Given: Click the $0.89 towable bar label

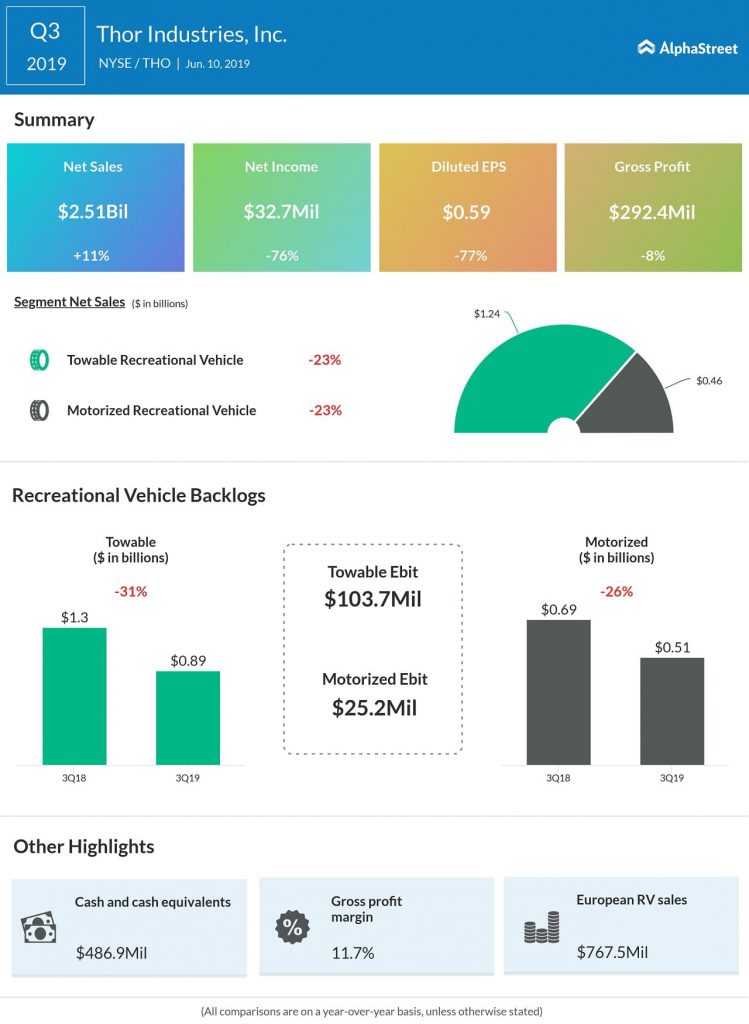Looking at the screenshot, I should (x=188, y=660).
